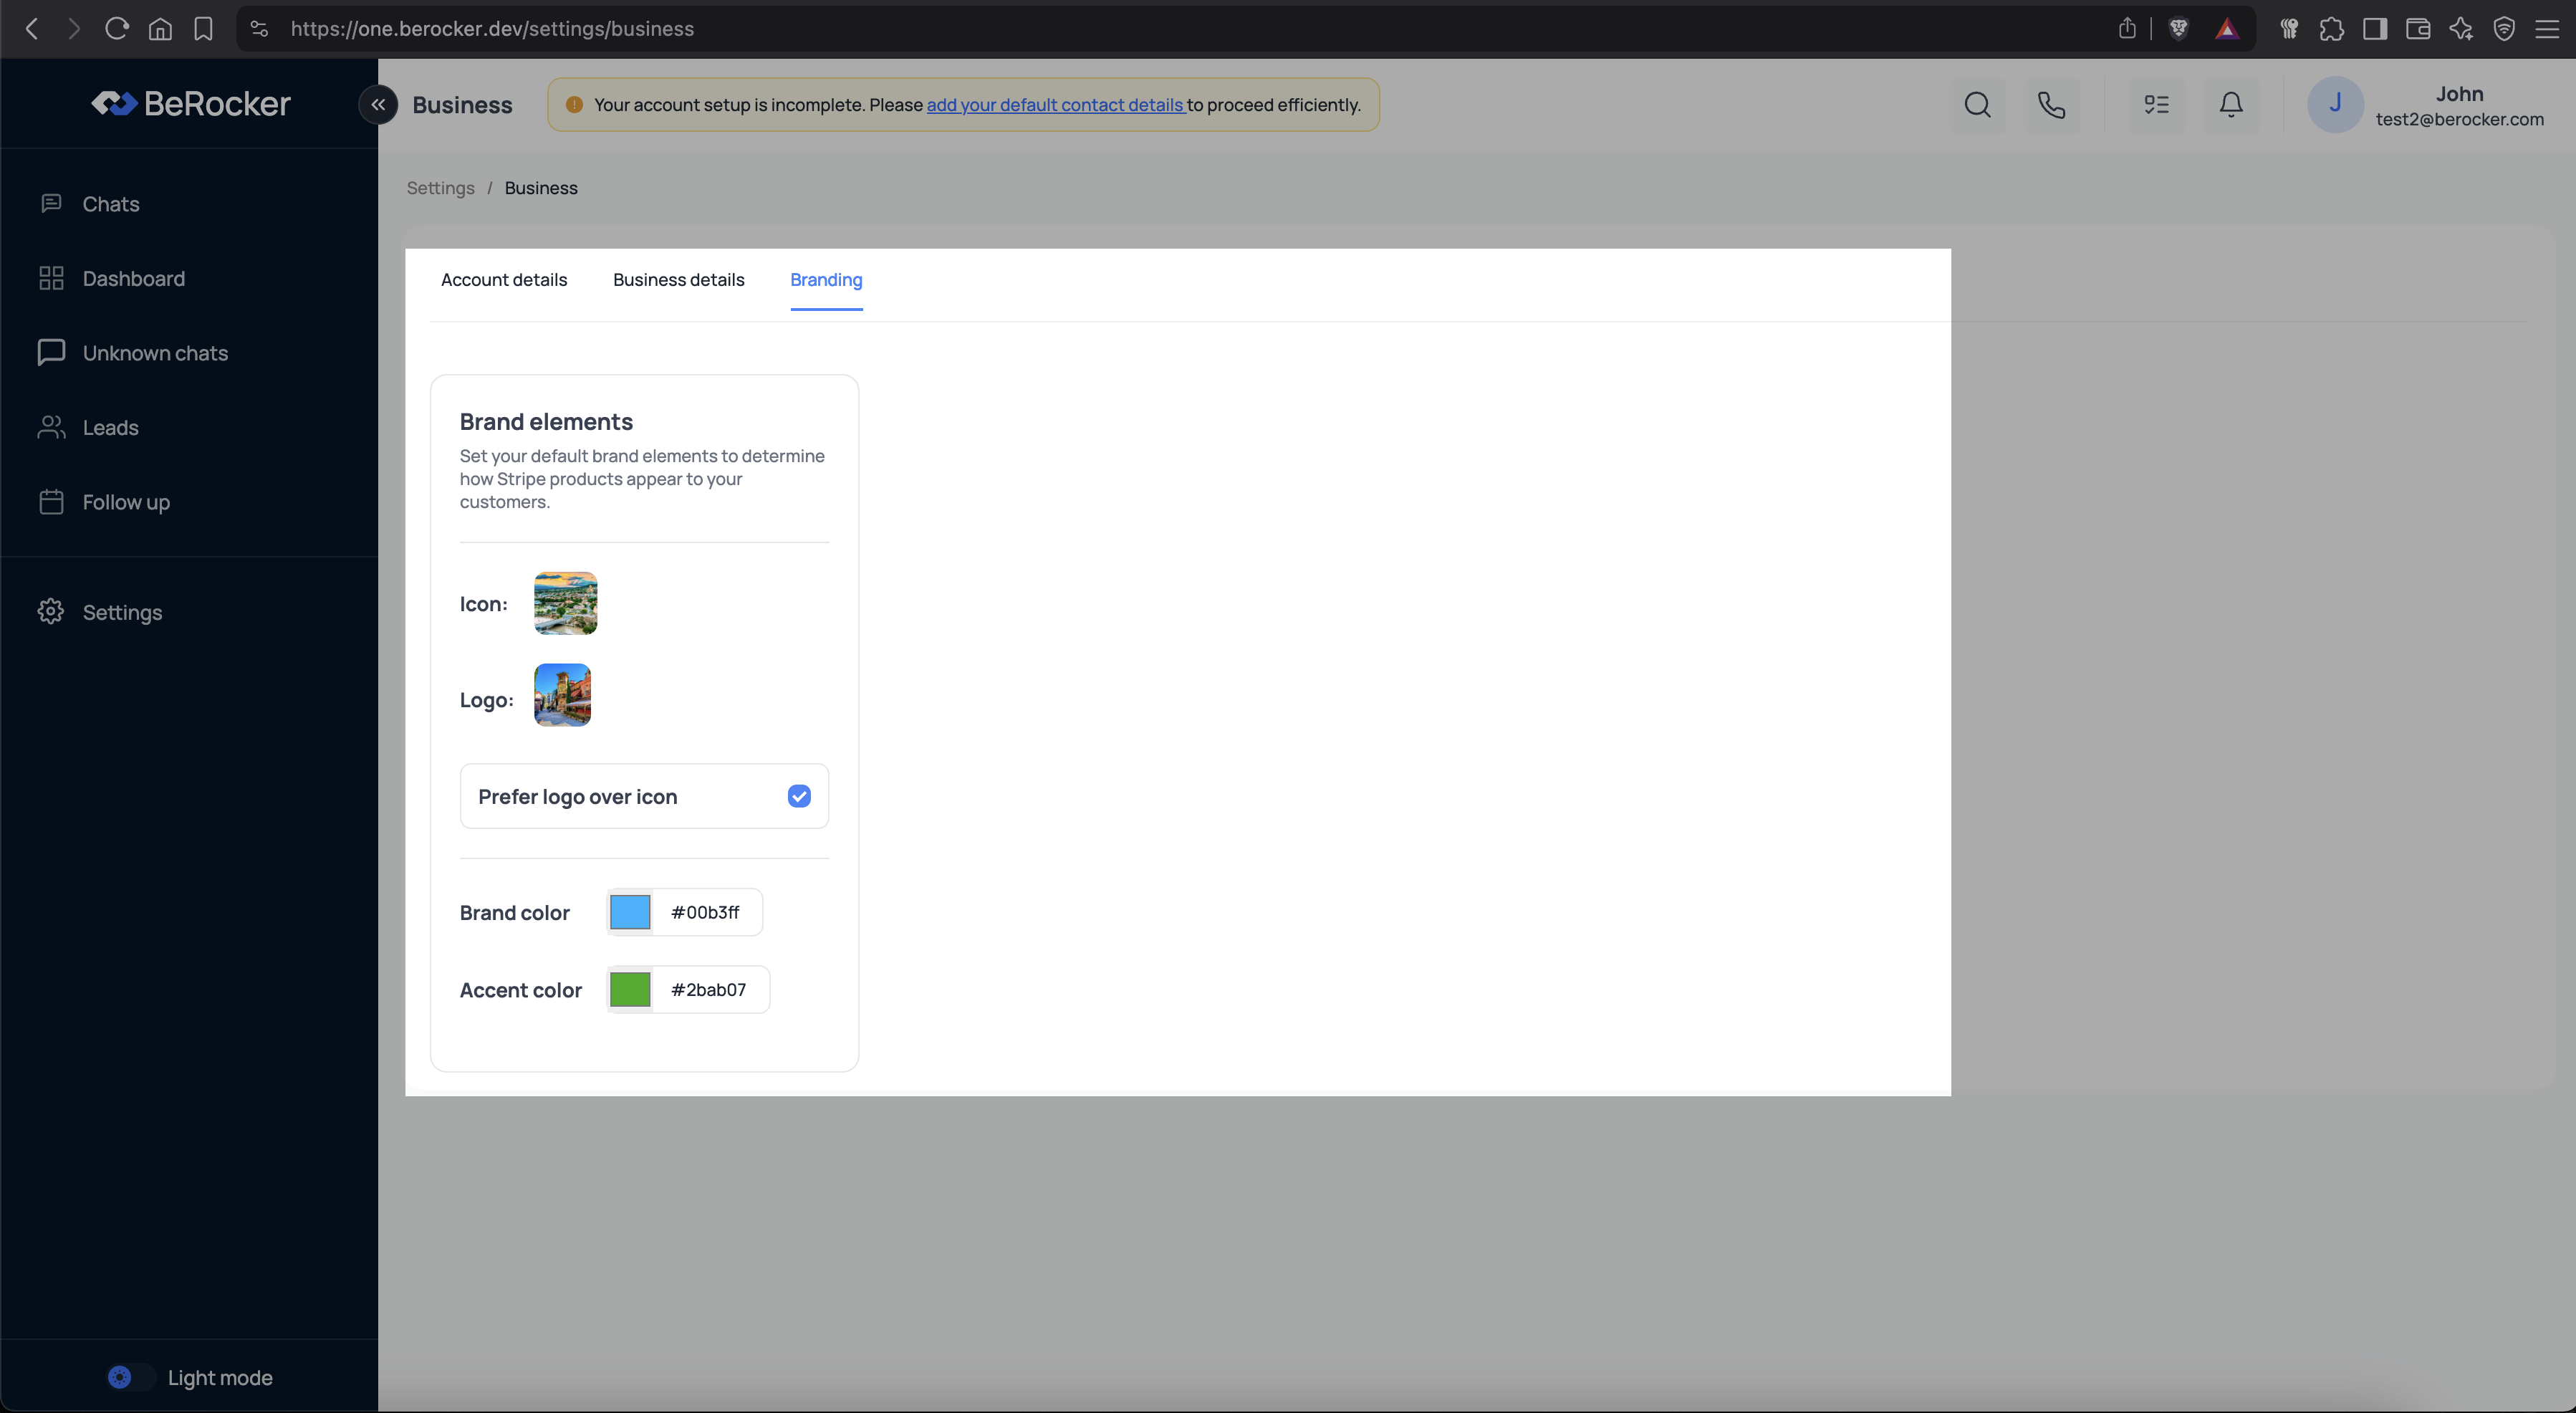The height and width of the screenshot is (1413, 2576).
Task: Open Settings from the breadcrumb
Action: coord(440,188)
